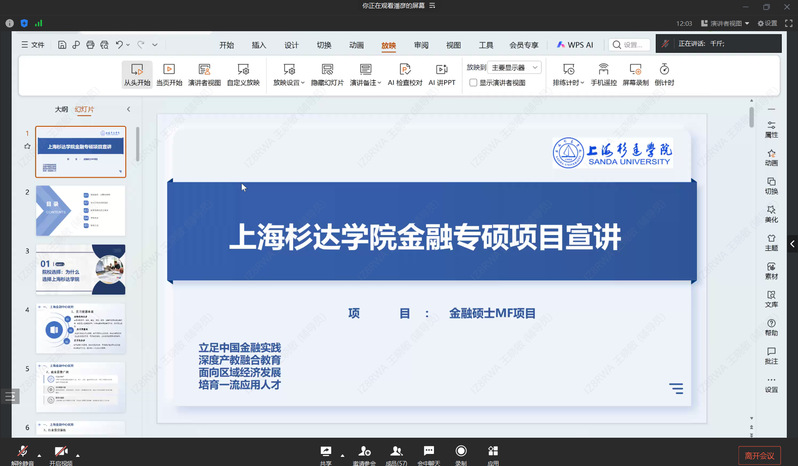
Task: Switch to the 设计 ribbon tab
Action: coord(292,45)
